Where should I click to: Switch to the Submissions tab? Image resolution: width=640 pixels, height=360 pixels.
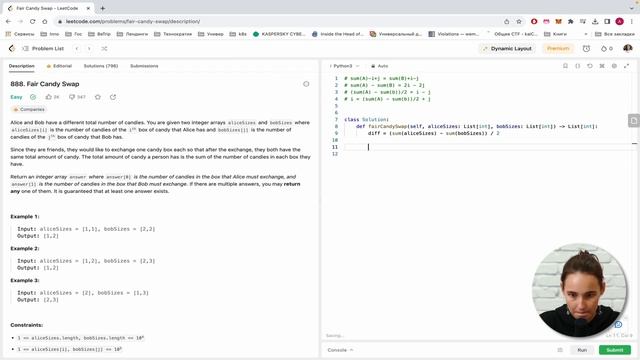(144, 66)
